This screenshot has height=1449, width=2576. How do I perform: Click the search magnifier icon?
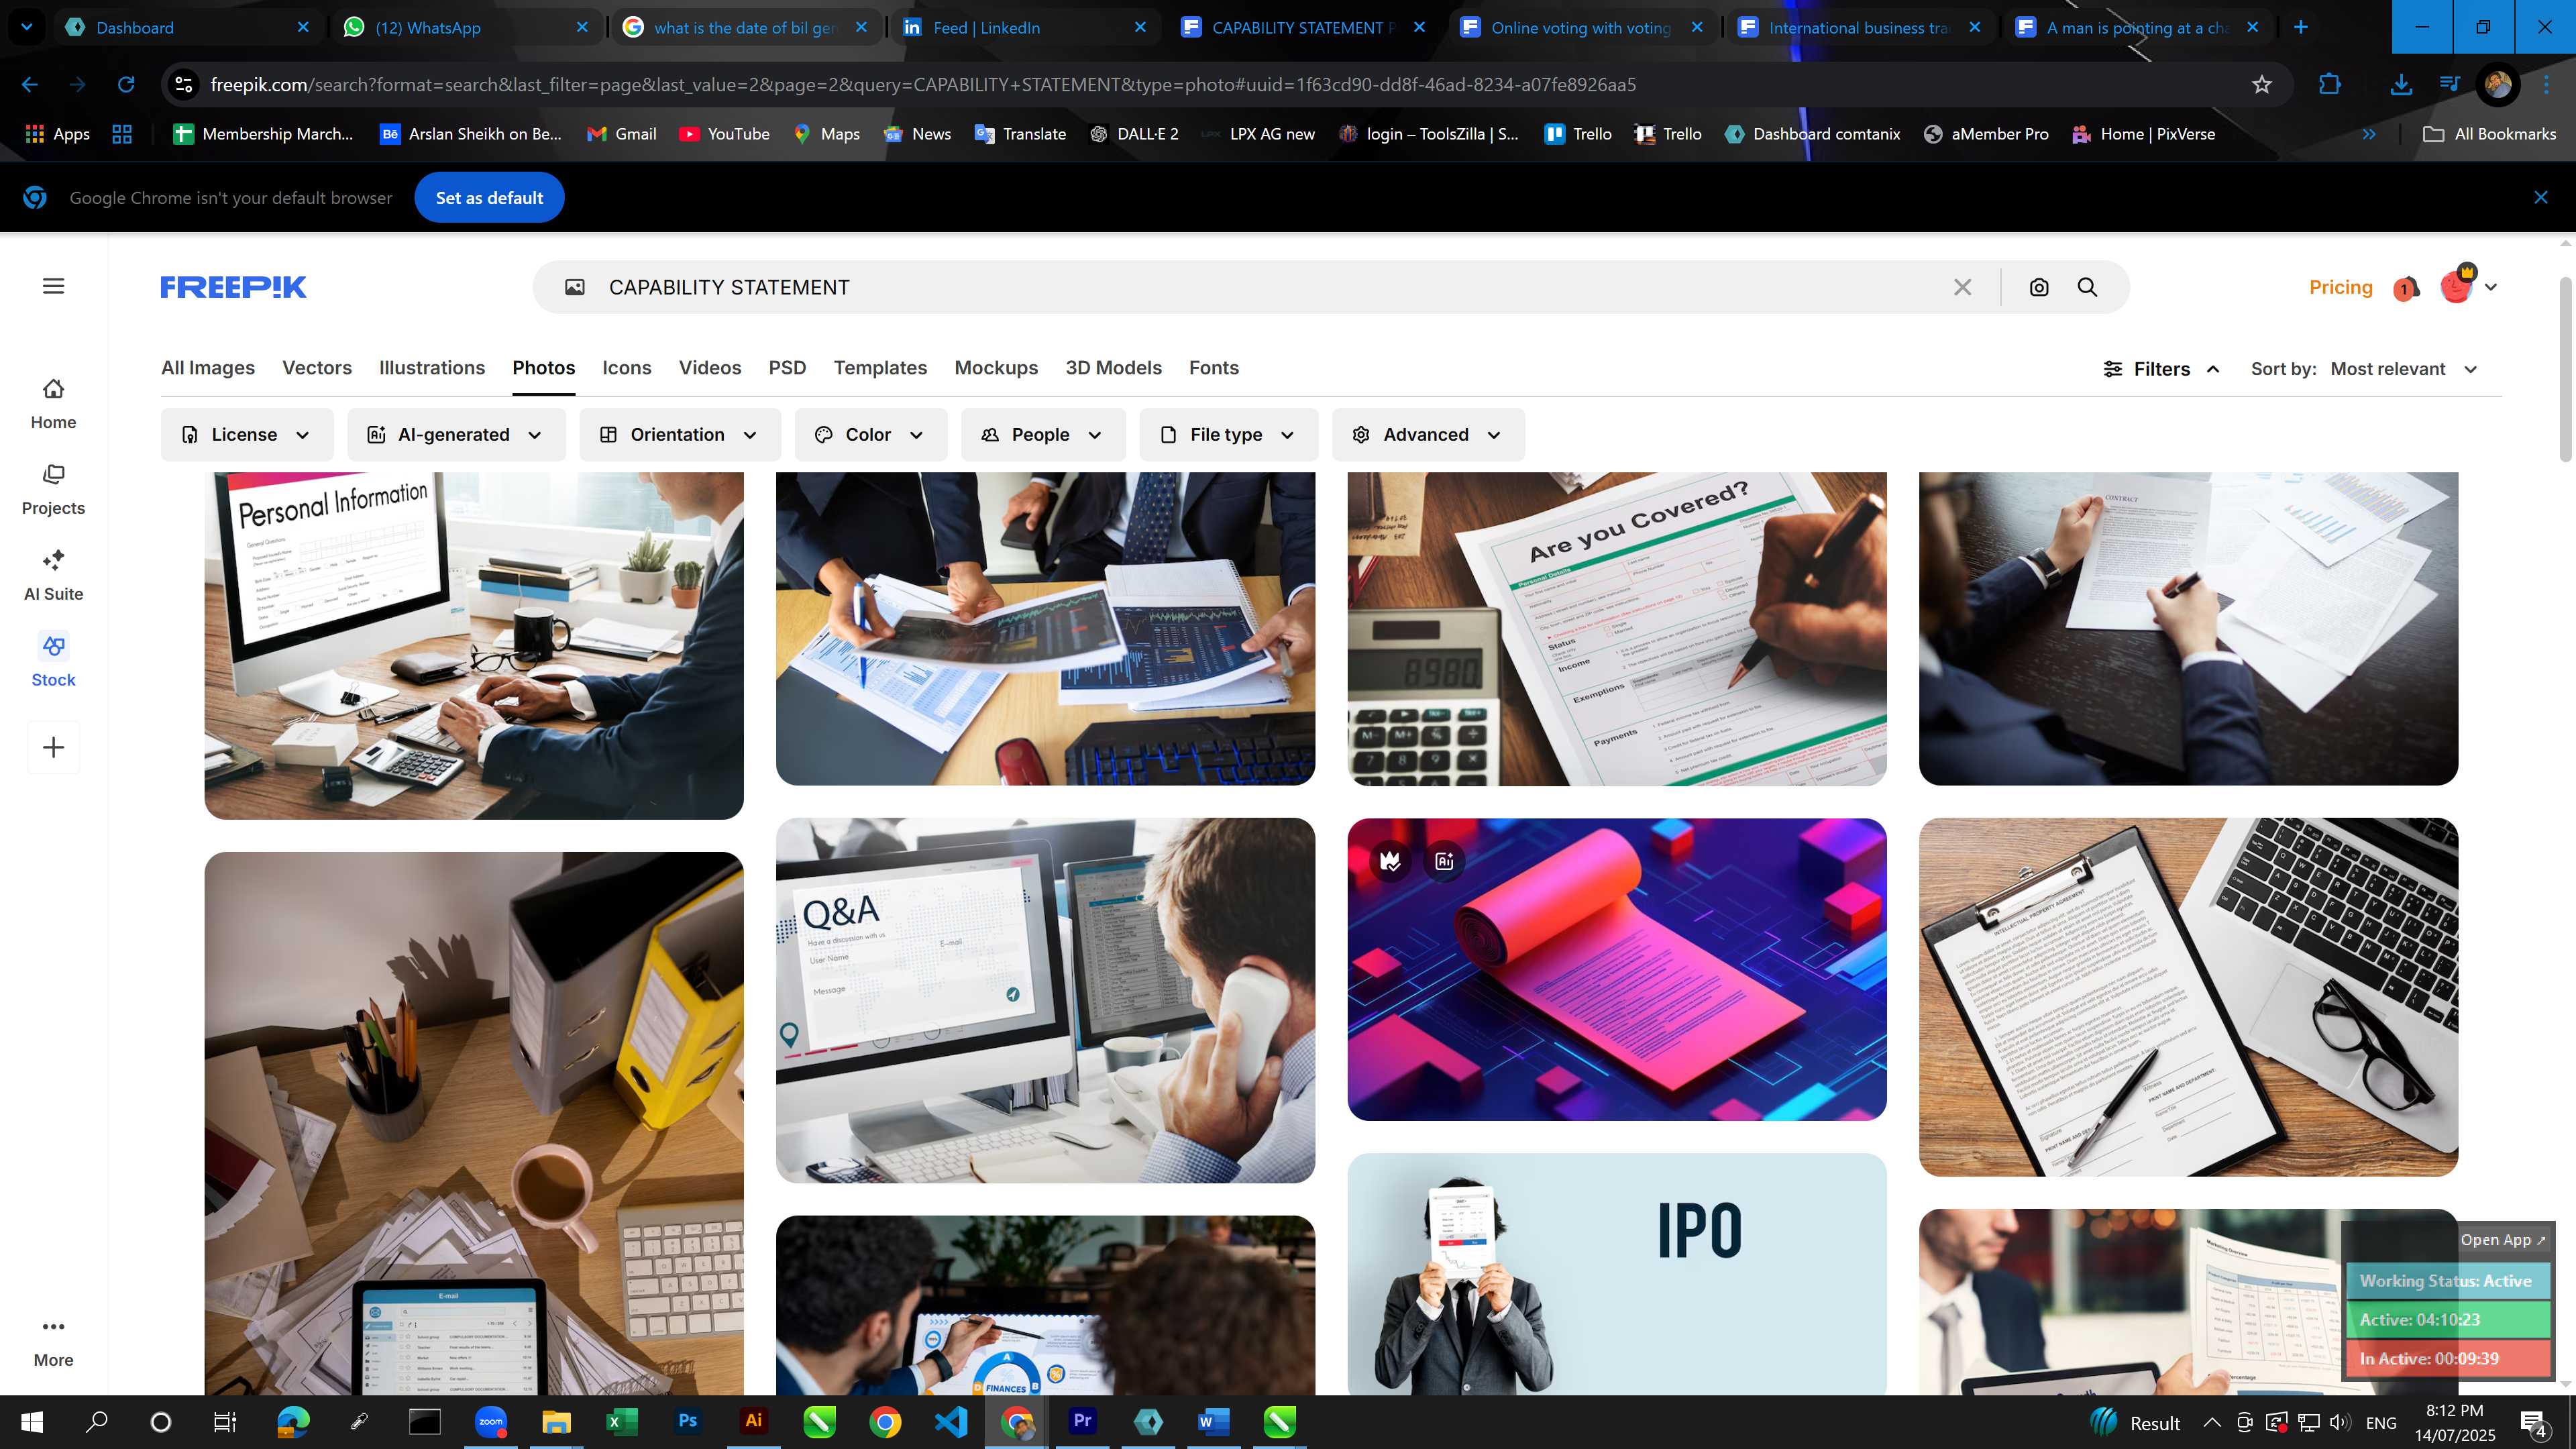click(2088, 288)
